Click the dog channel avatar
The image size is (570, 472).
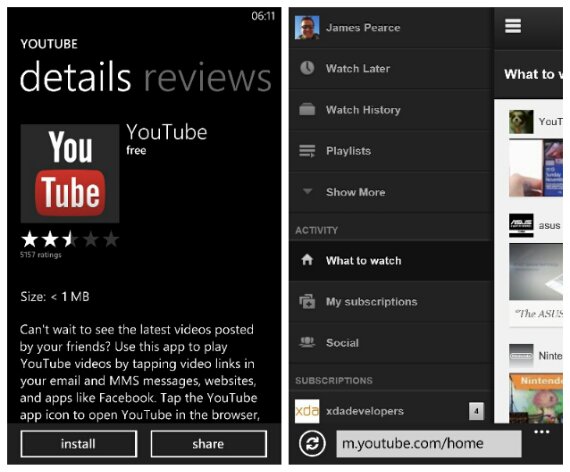[x=521, y=122]
